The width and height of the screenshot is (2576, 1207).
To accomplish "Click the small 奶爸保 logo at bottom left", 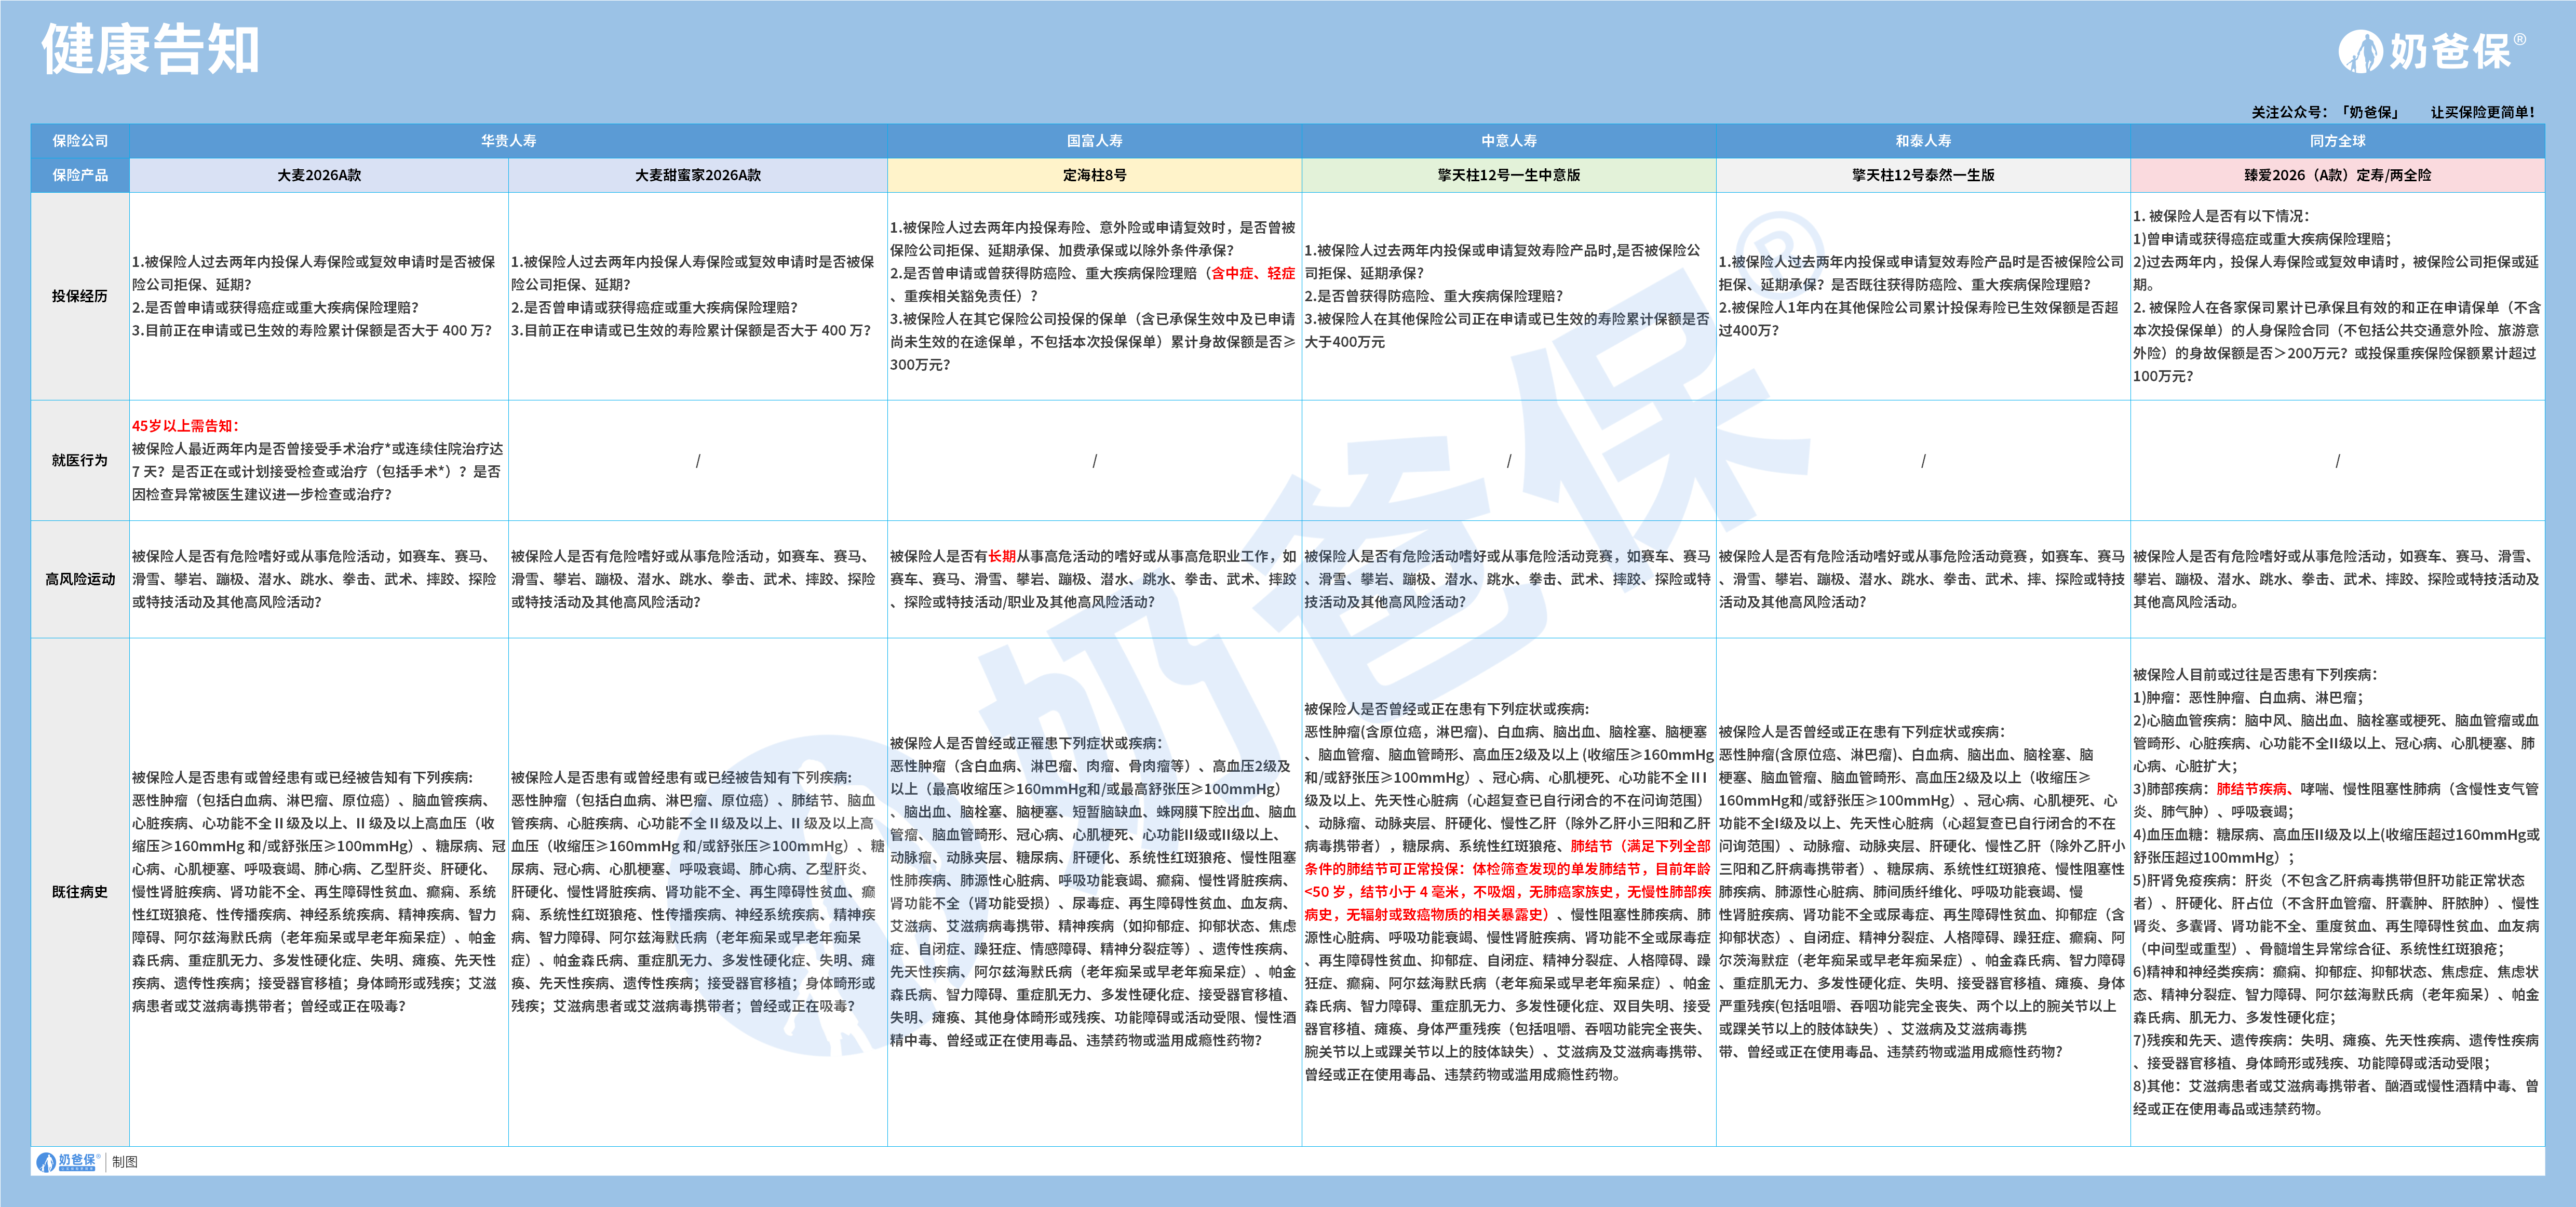I will pyautogui.click(x=69, y=1161).
